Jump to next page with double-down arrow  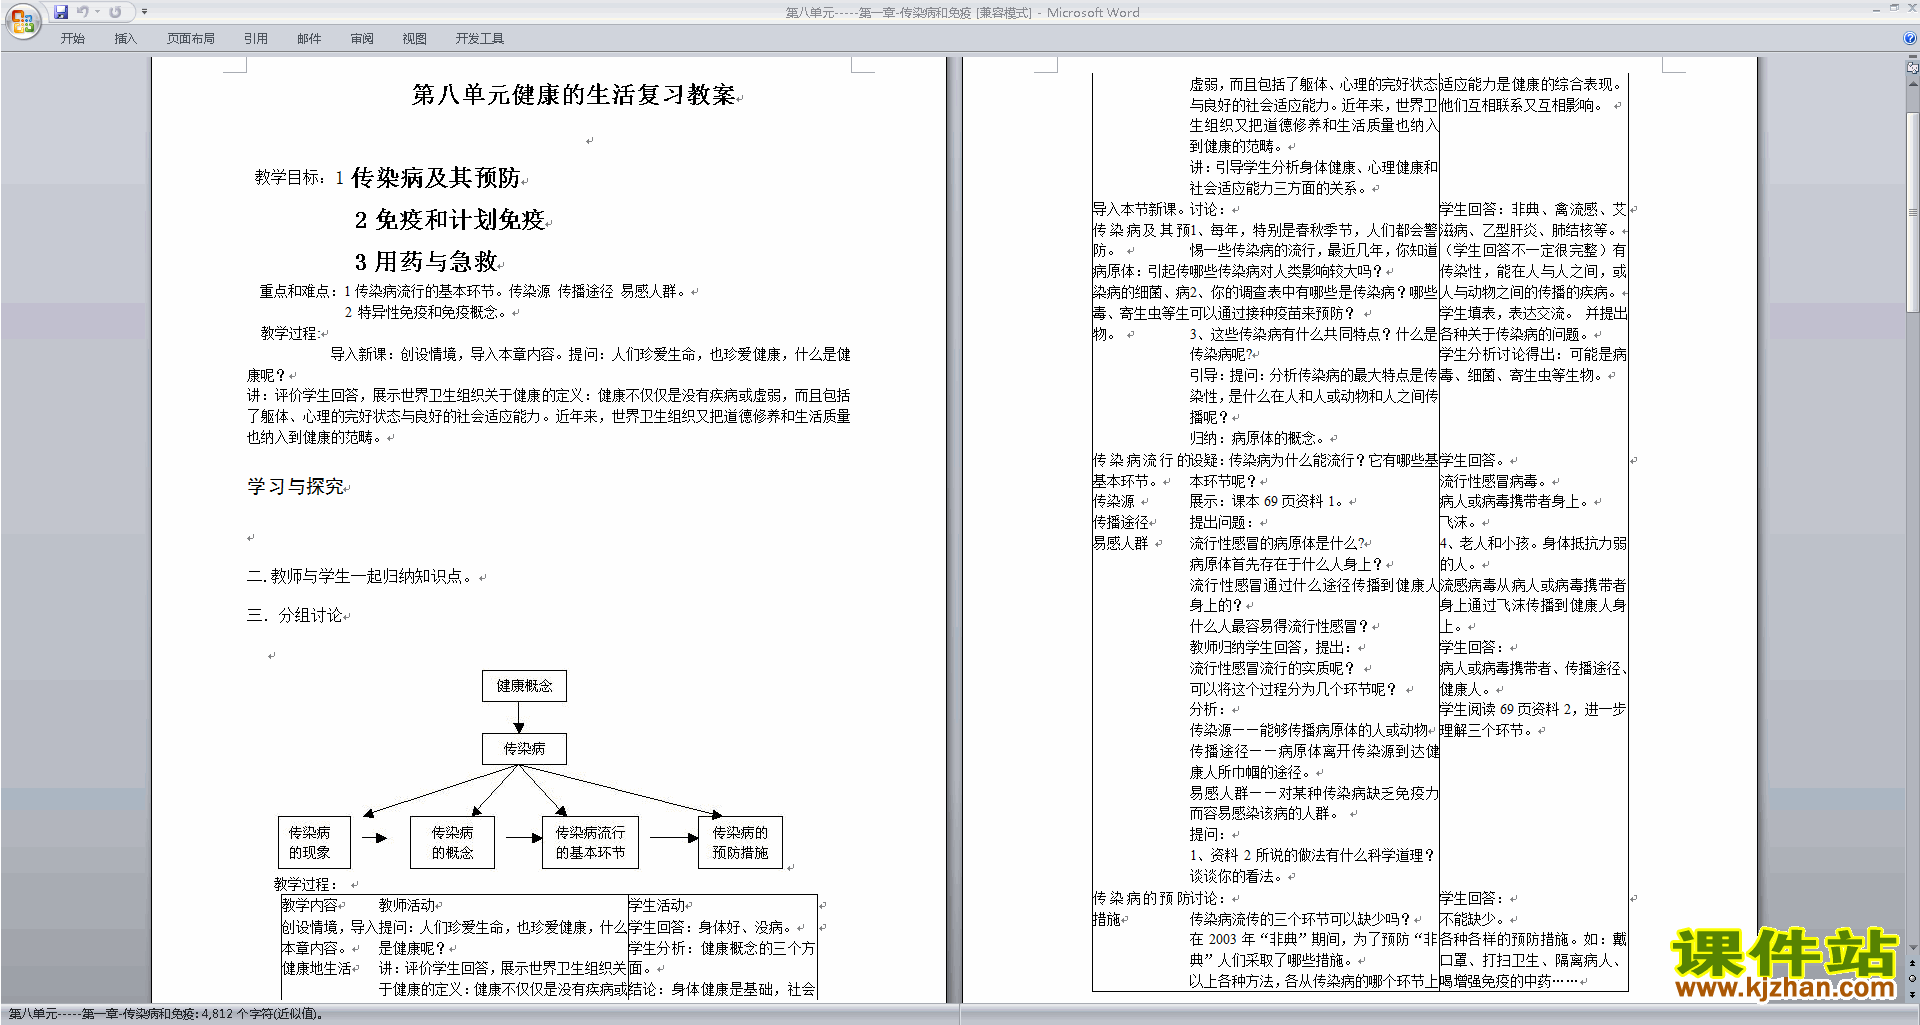pos(1913,994)
